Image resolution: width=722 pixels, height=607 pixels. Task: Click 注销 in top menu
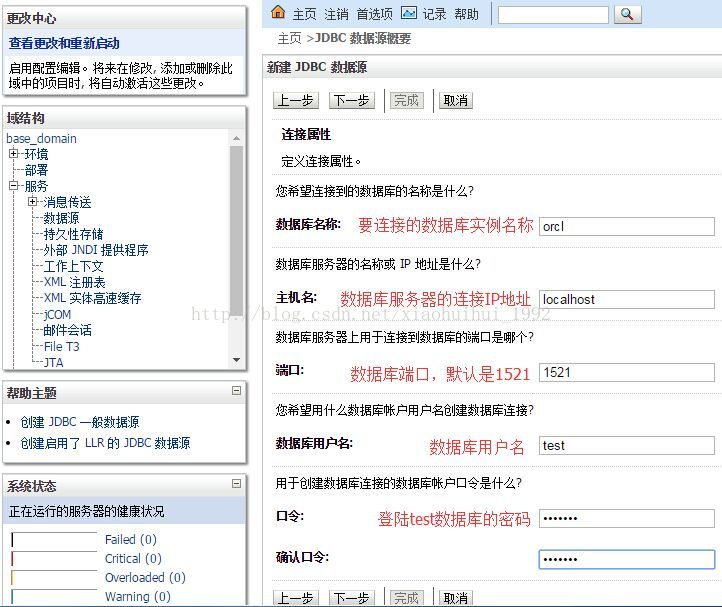click(336, 14)
